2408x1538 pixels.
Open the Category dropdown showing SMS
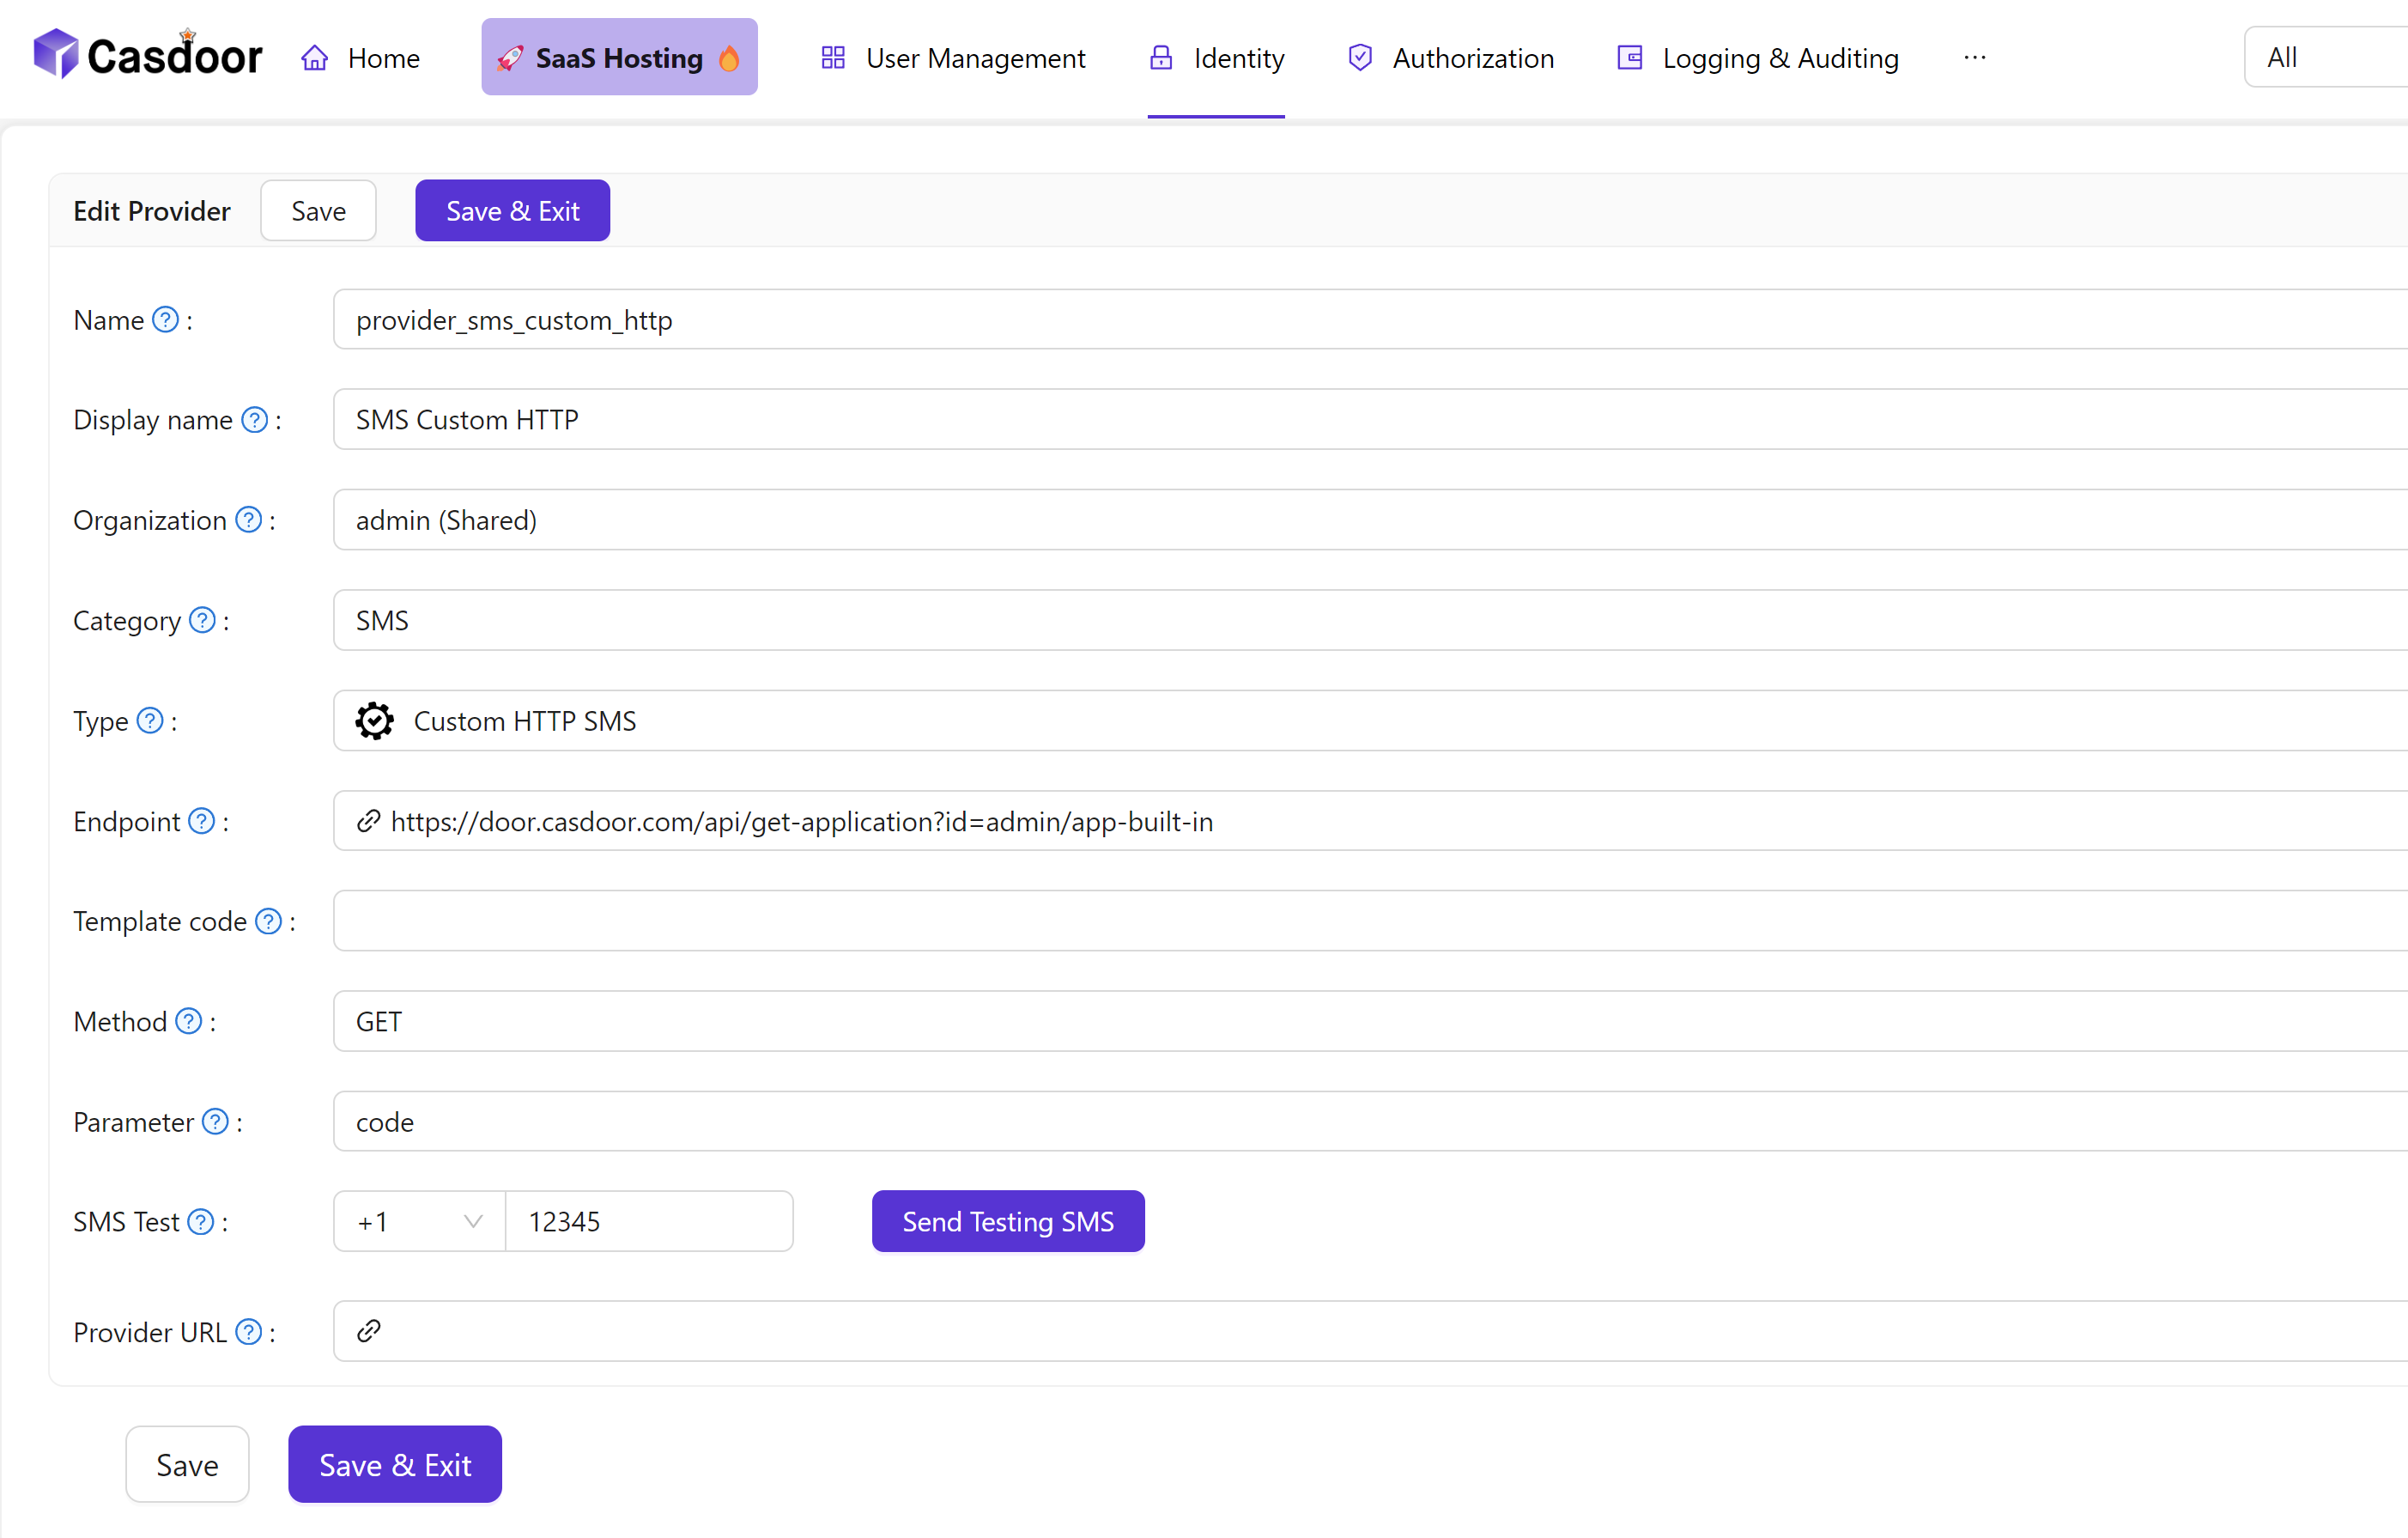[x=1370, y=620]
